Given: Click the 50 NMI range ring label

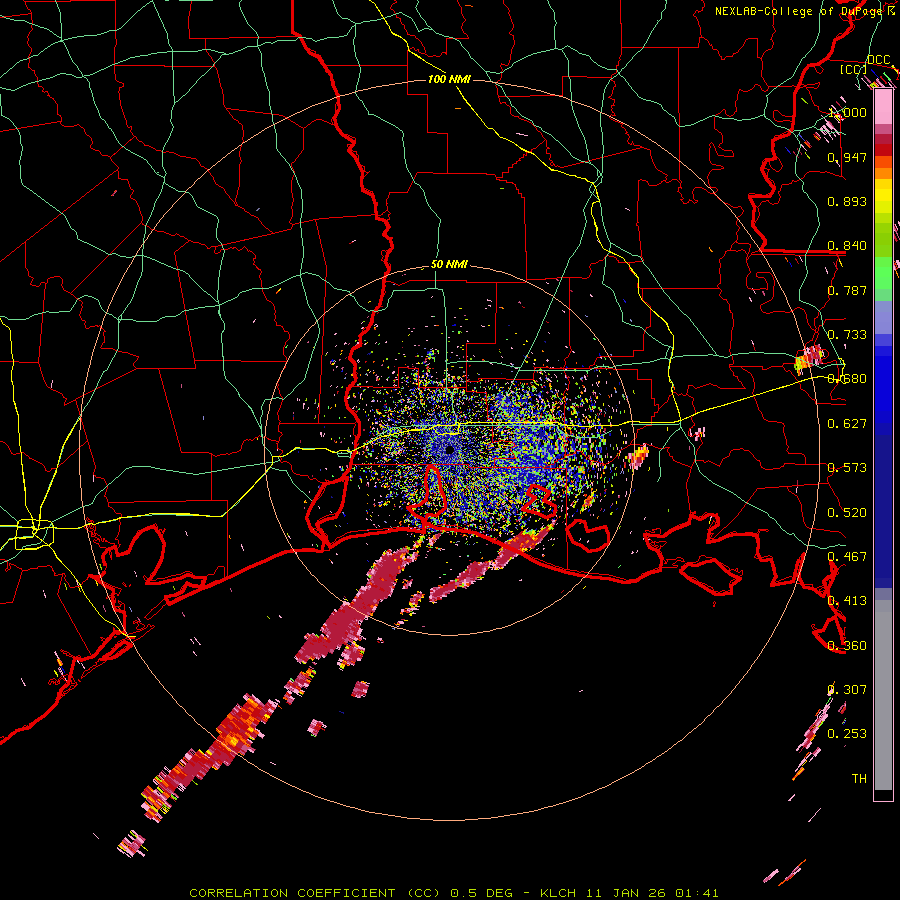Looking at the screenshot, I should pos(449,265).
